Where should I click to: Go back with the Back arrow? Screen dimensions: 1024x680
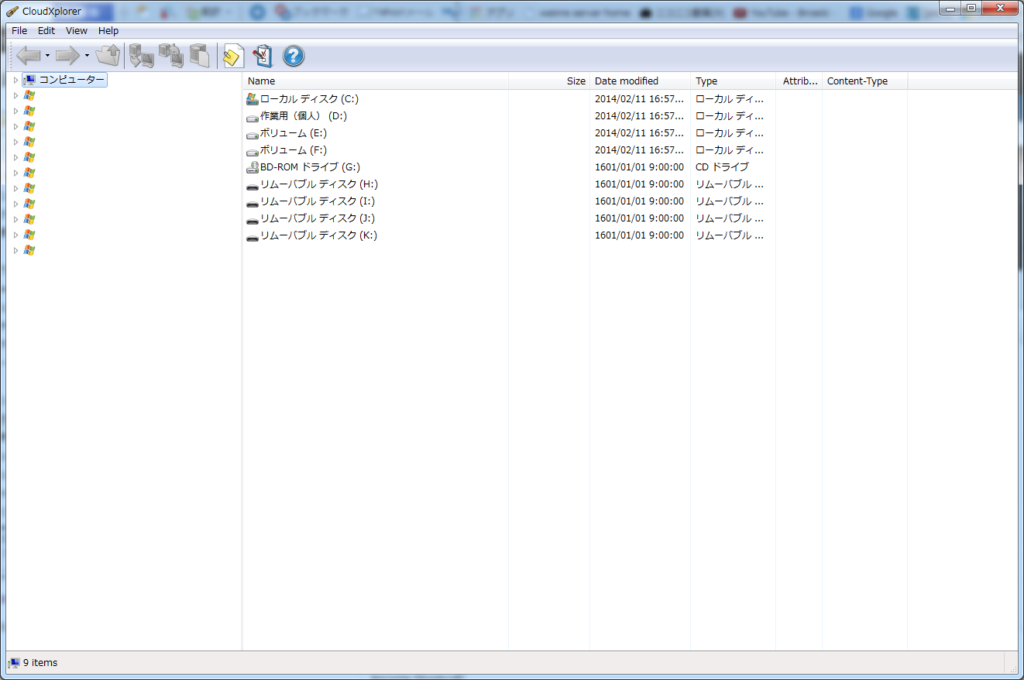pyautogui.click(x=29, y=56)
